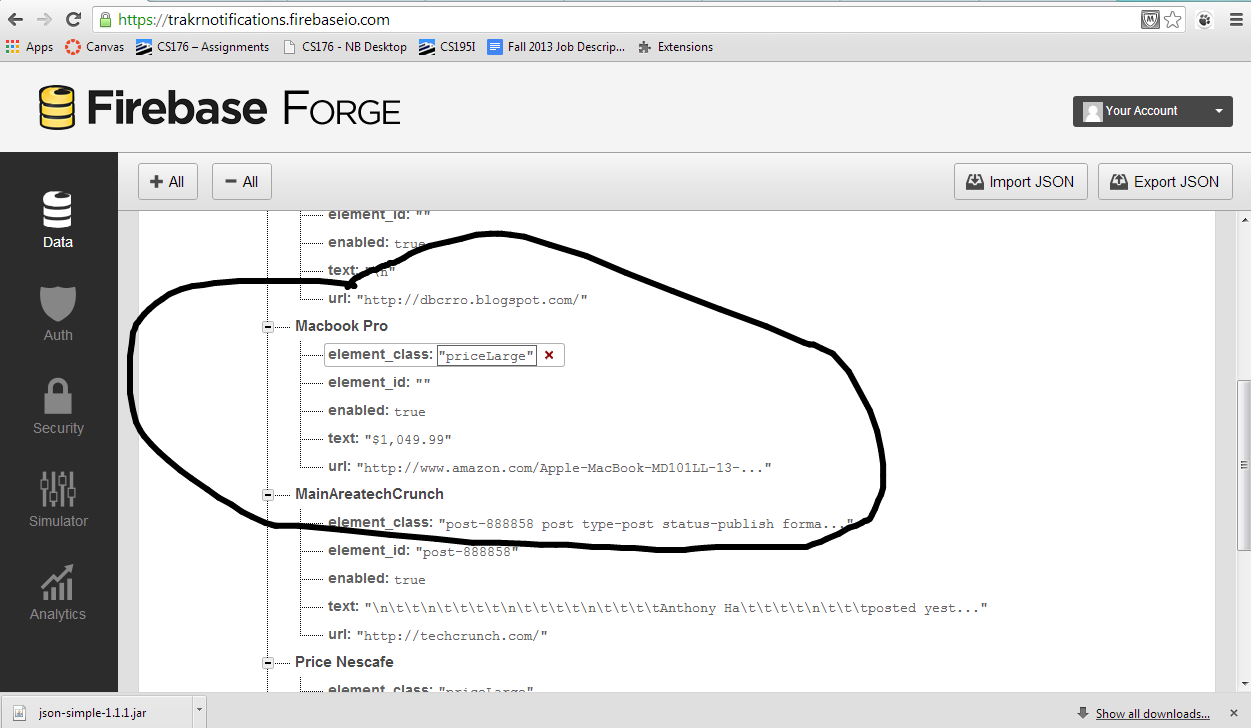The image size is (1251, 728).
Task: Click the Firebase Forge logo
Action: point(220,108)
